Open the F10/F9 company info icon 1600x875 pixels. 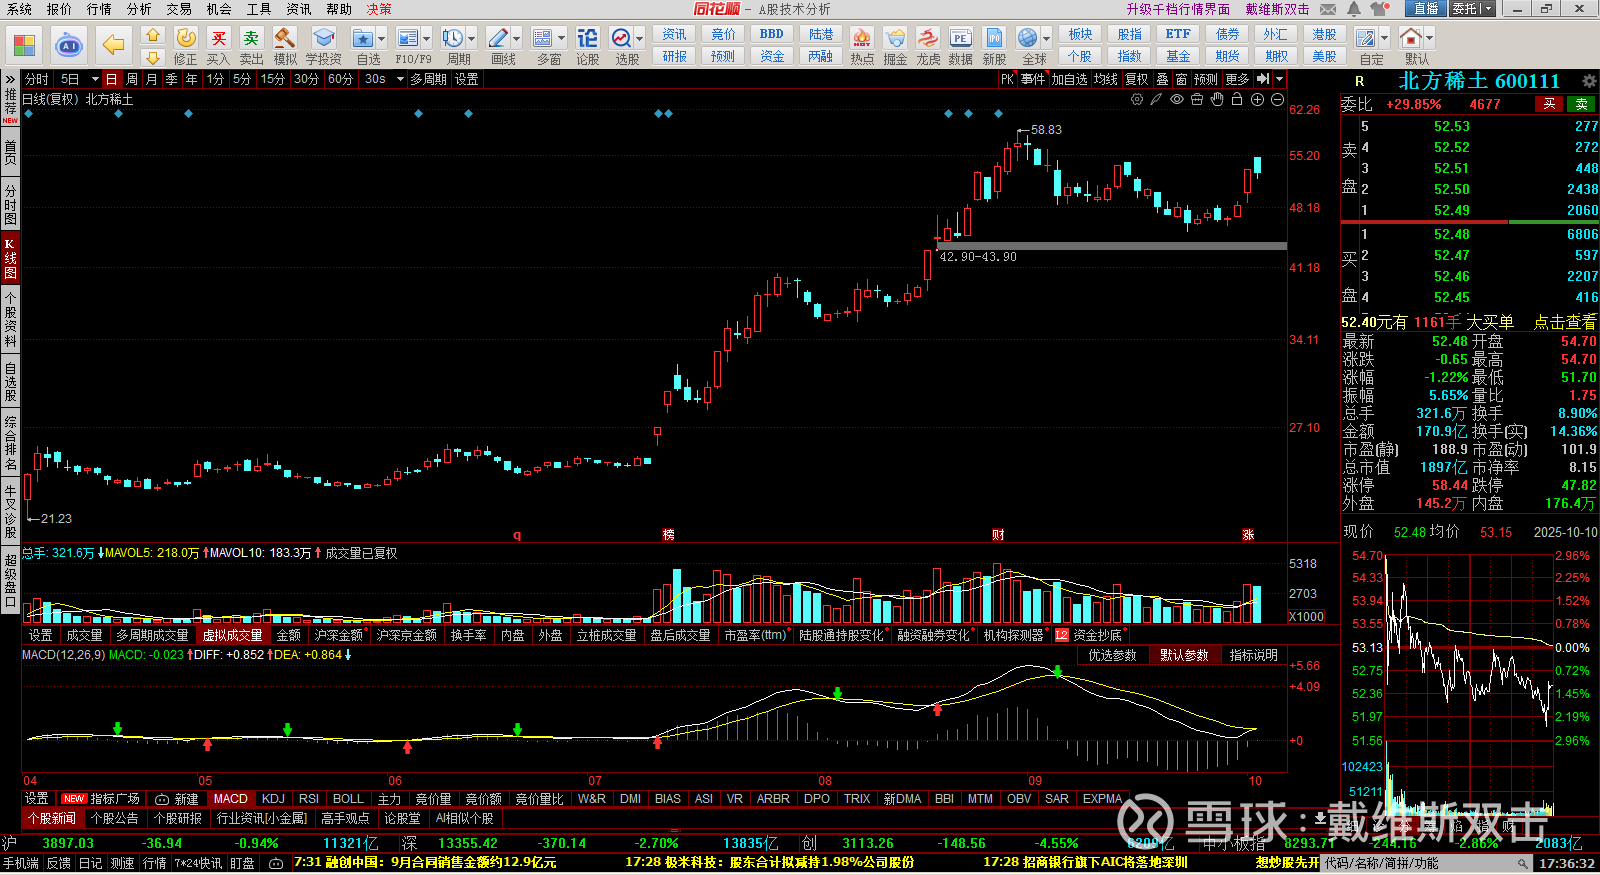(408, 38)
